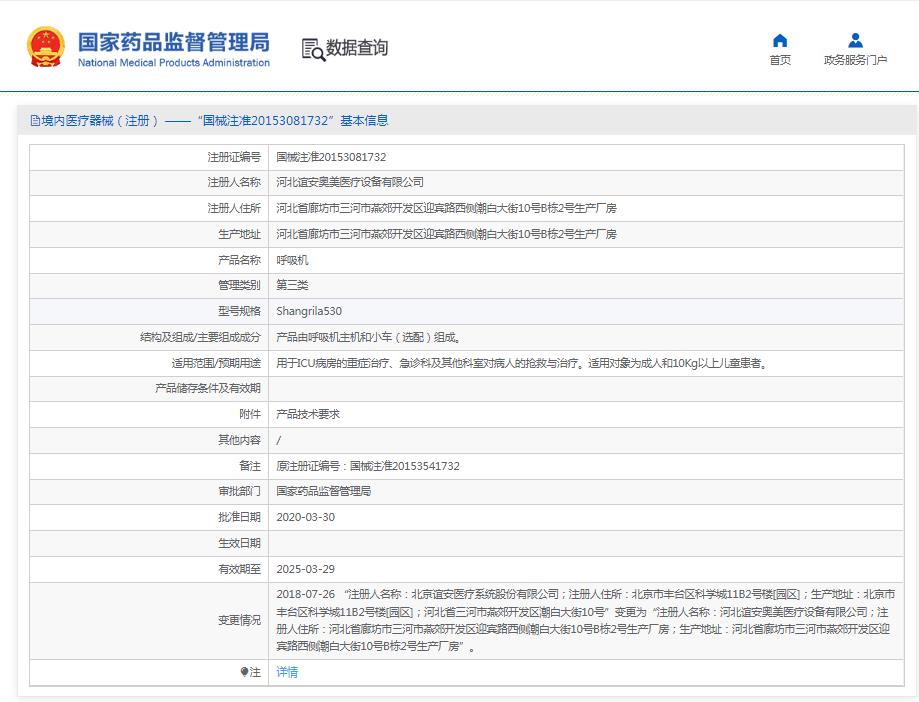Click the document icon before 境内医疗器械

click(35, 121)
